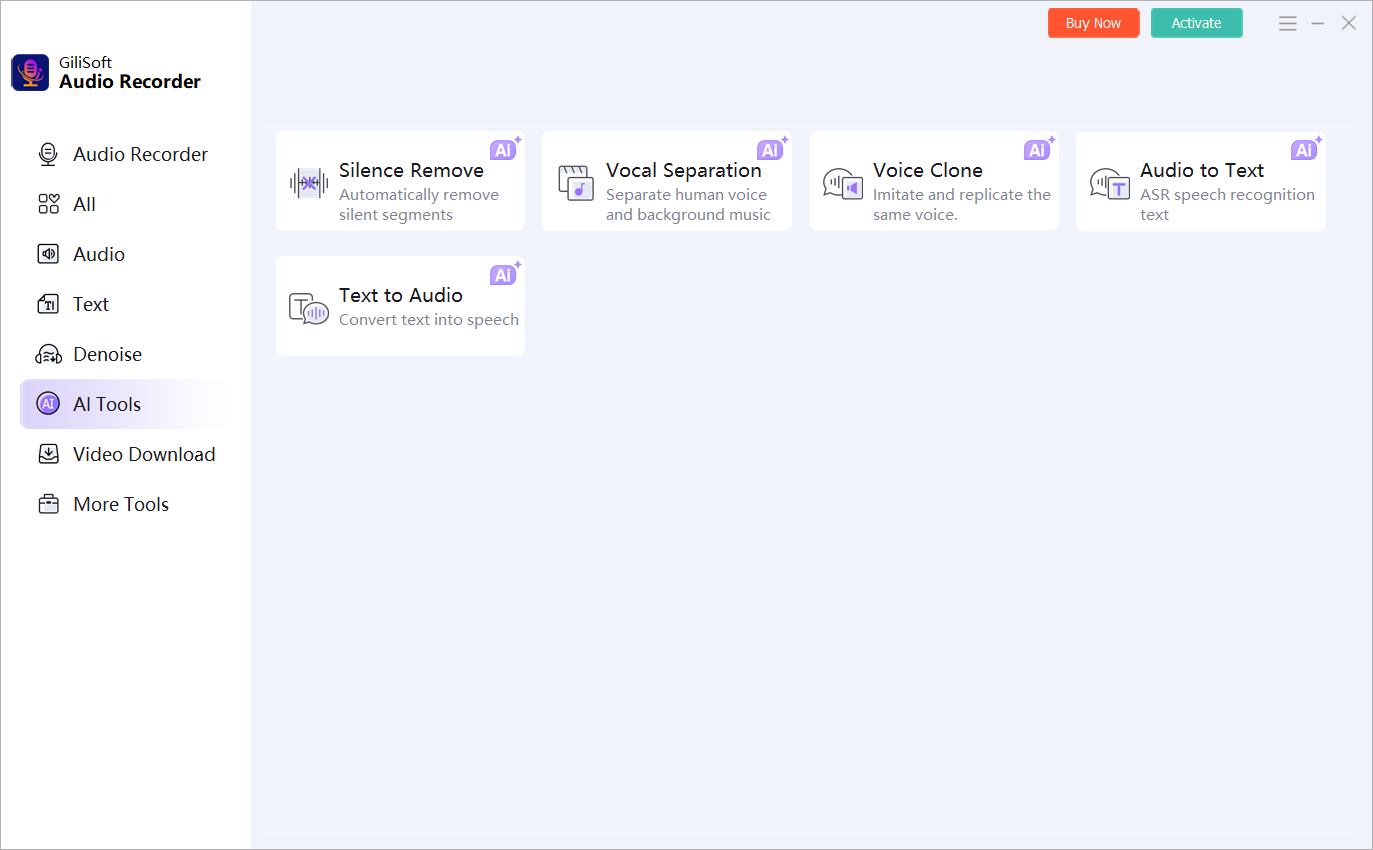Viewport: 1373px width, 850px height.
Task: Click the Denoise headphones icon in sidebar
Action: [x=48, y=354]
